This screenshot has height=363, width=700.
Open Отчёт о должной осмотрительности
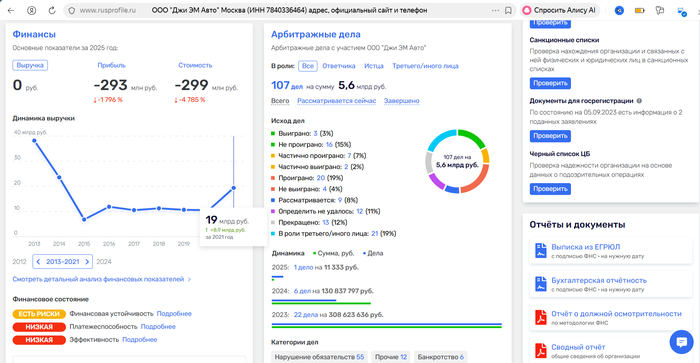(616, 314)
